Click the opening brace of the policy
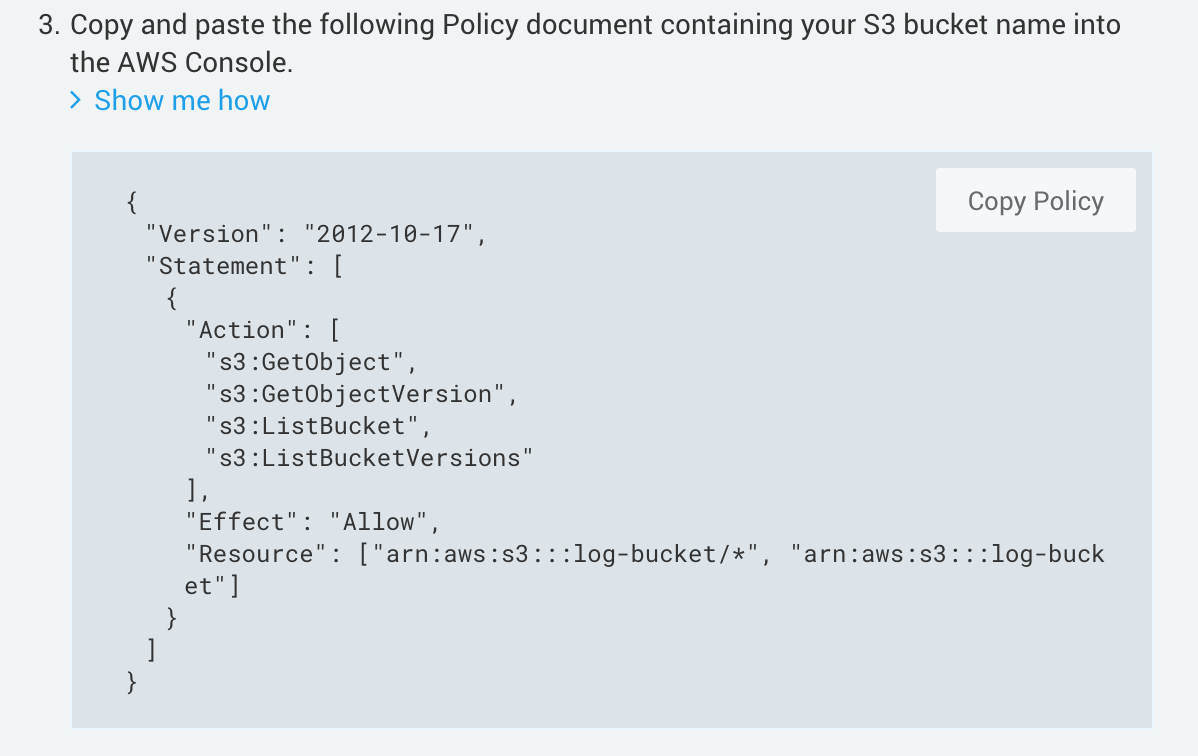Viewport: 1198px width, 756px height. (x=133, y=202)
